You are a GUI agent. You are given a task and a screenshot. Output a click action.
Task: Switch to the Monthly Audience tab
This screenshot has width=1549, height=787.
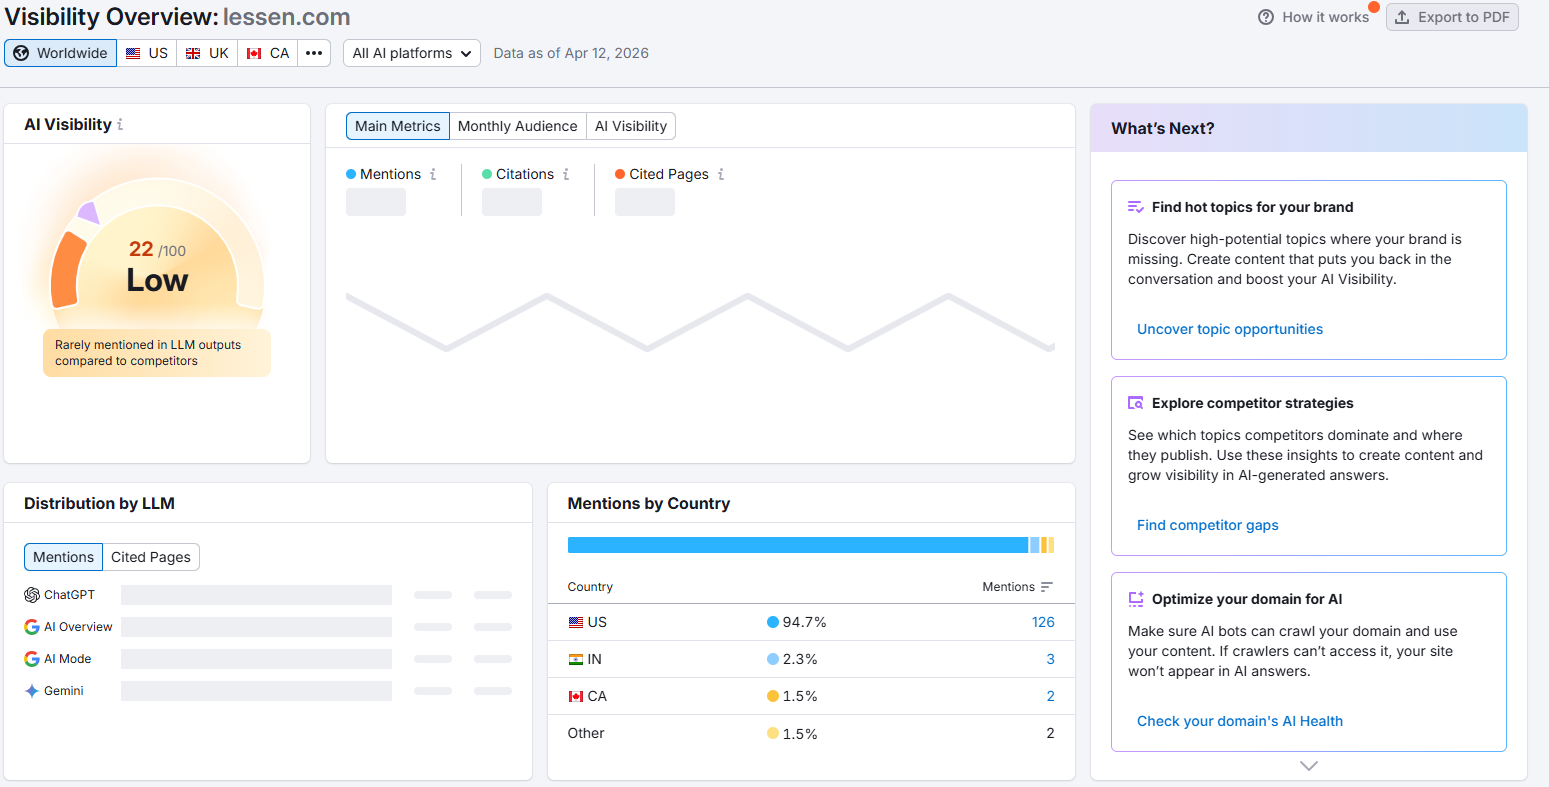pos(517,126)
